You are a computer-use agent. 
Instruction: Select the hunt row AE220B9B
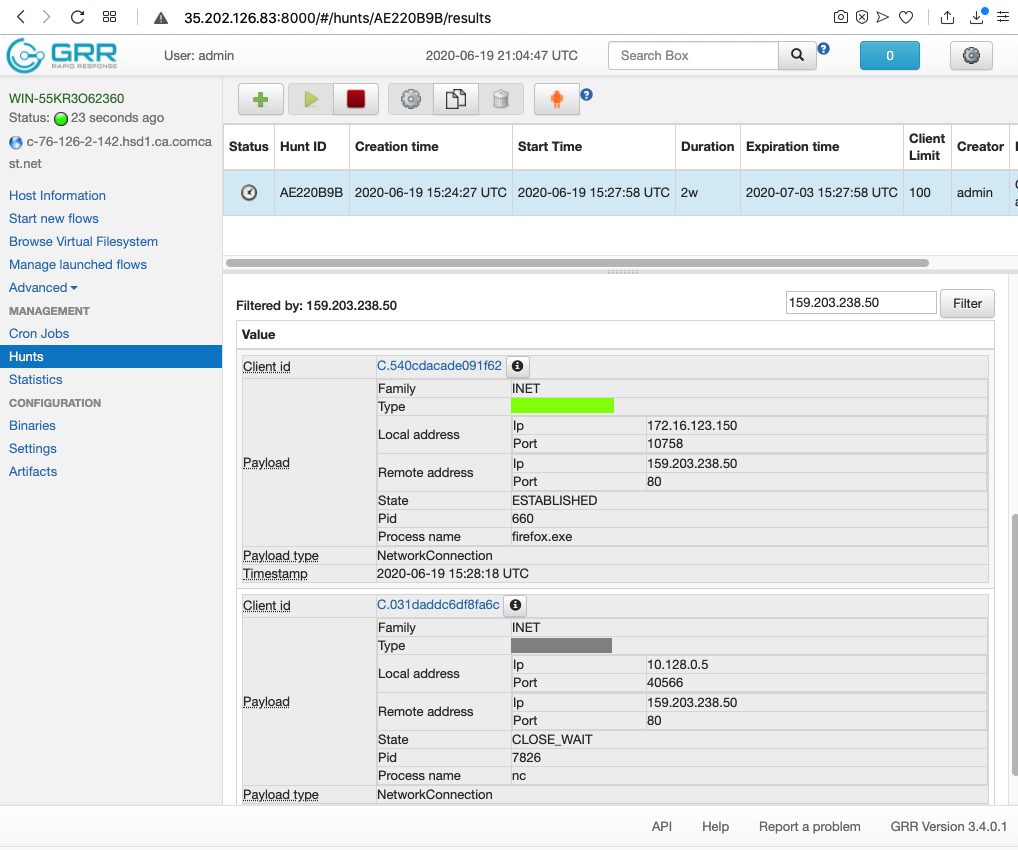coord(600,193)
